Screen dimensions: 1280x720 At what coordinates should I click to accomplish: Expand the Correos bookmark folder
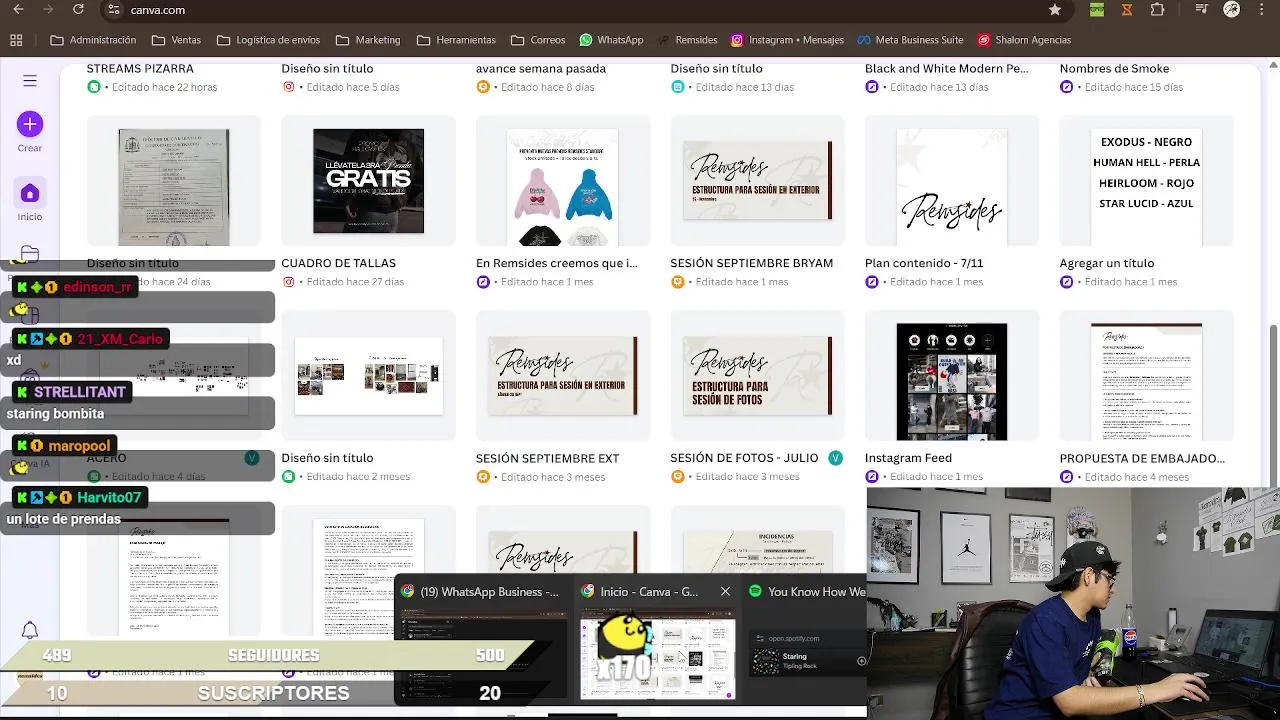[538, 40]
